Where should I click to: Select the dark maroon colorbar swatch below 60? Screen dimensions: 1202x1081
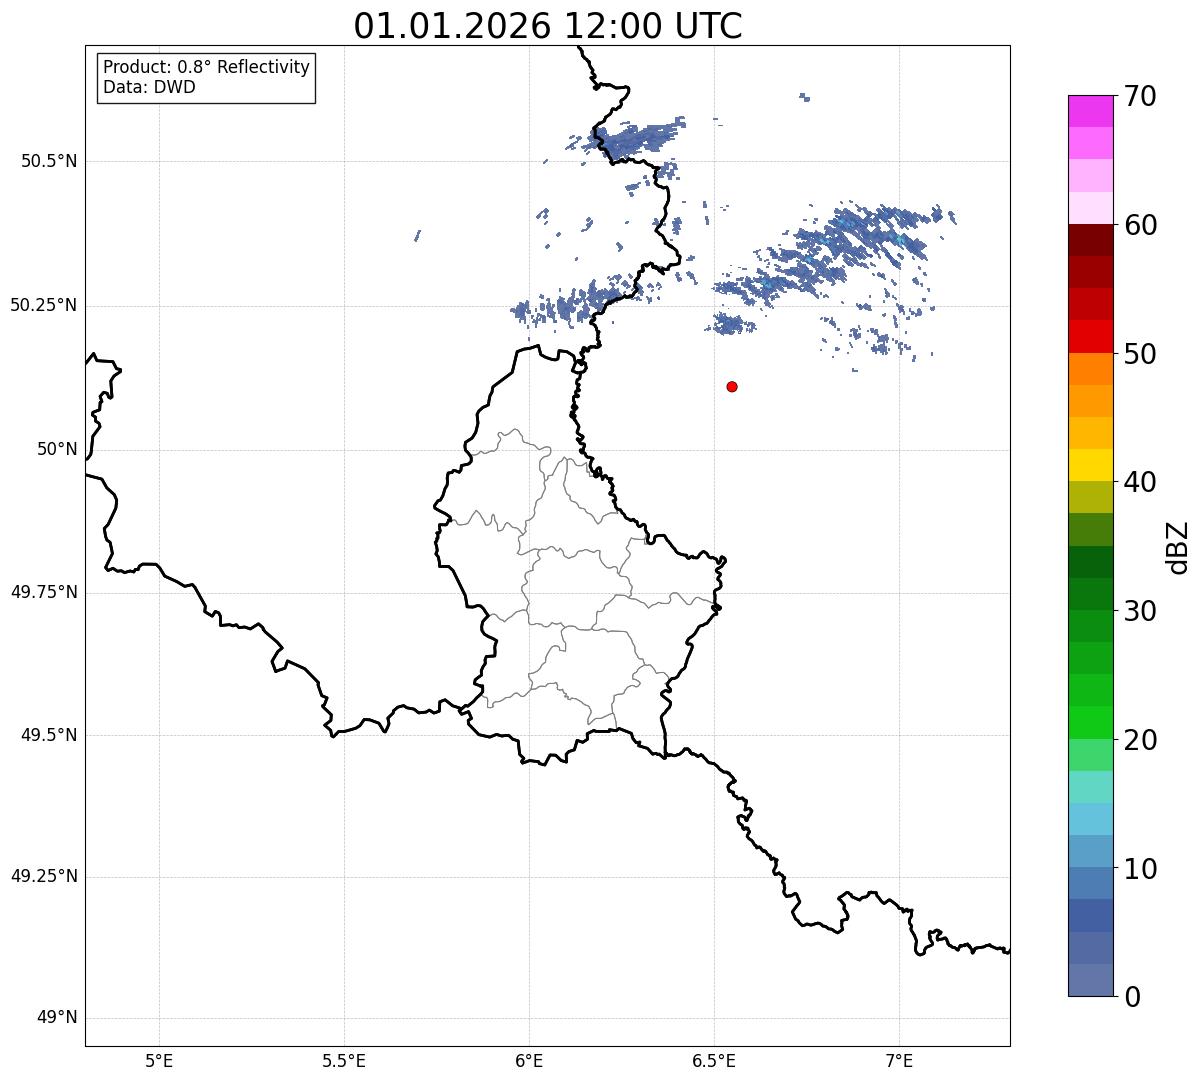pos(1091,240)
